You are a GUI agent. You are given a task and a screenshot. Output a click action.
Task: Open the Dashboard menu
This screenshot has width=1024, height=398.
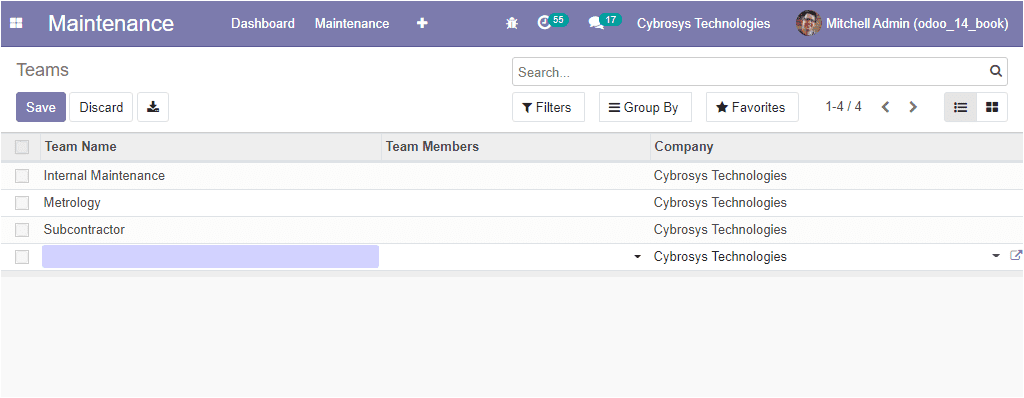[x=263, y=24]
